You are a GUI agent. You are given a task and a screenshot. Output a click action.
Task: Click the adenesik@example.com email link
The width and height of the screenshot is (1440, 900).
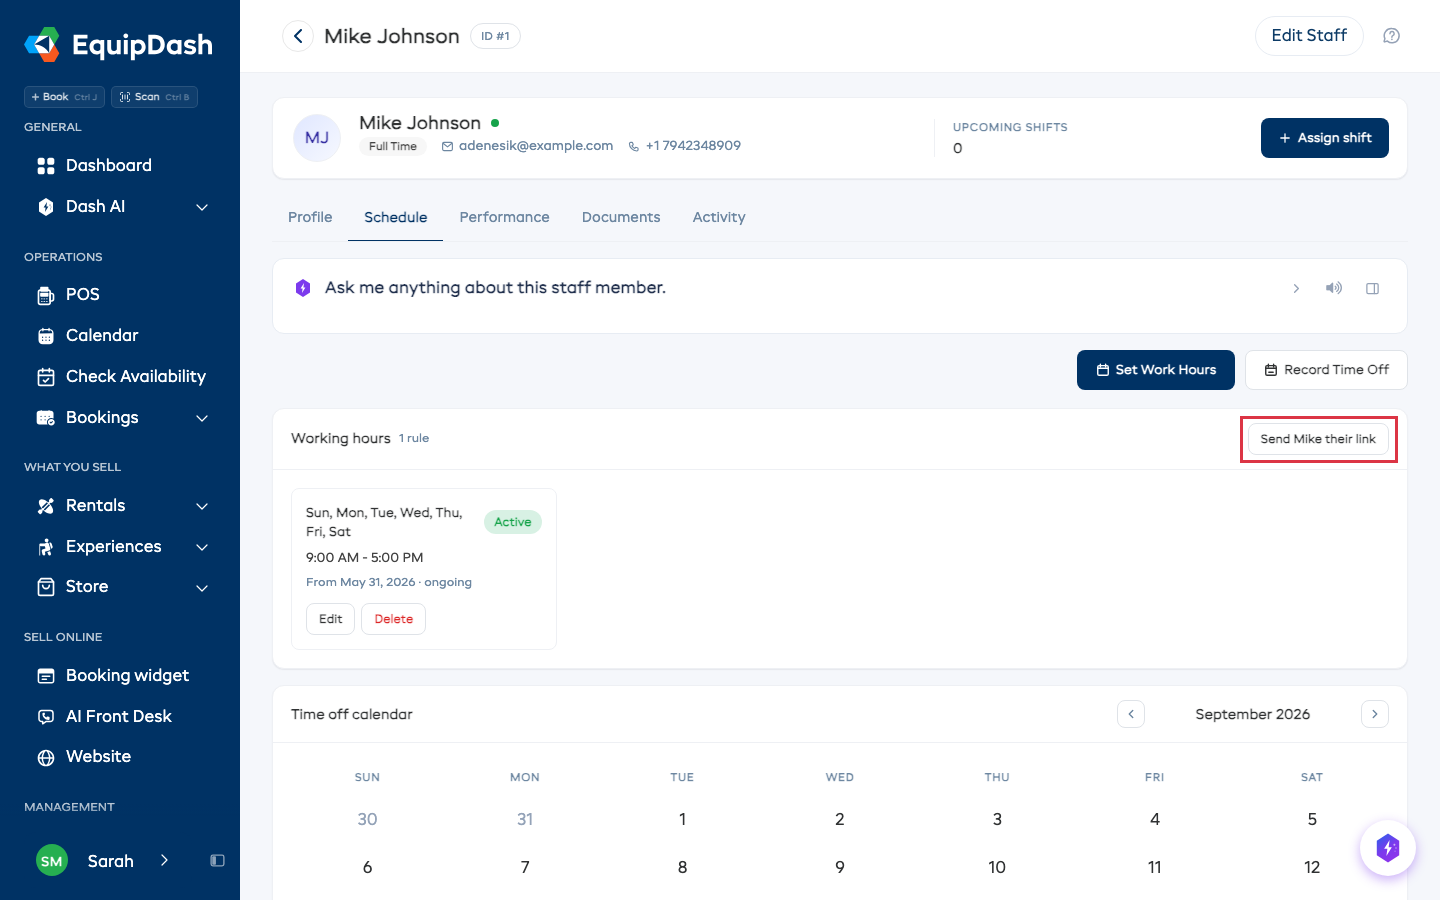pyautogui.click(x=535, y=146)
